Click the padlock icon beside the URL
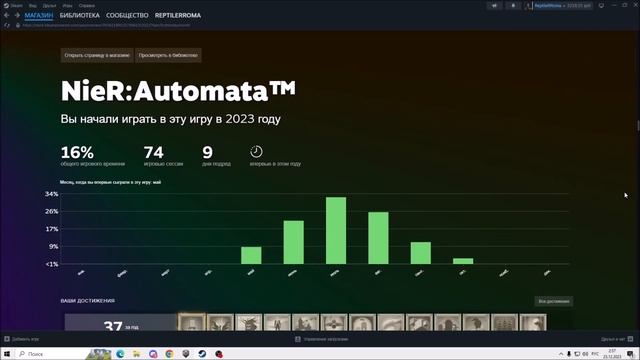The height and width of the screenshot is (360, 640). click(18, 25)
